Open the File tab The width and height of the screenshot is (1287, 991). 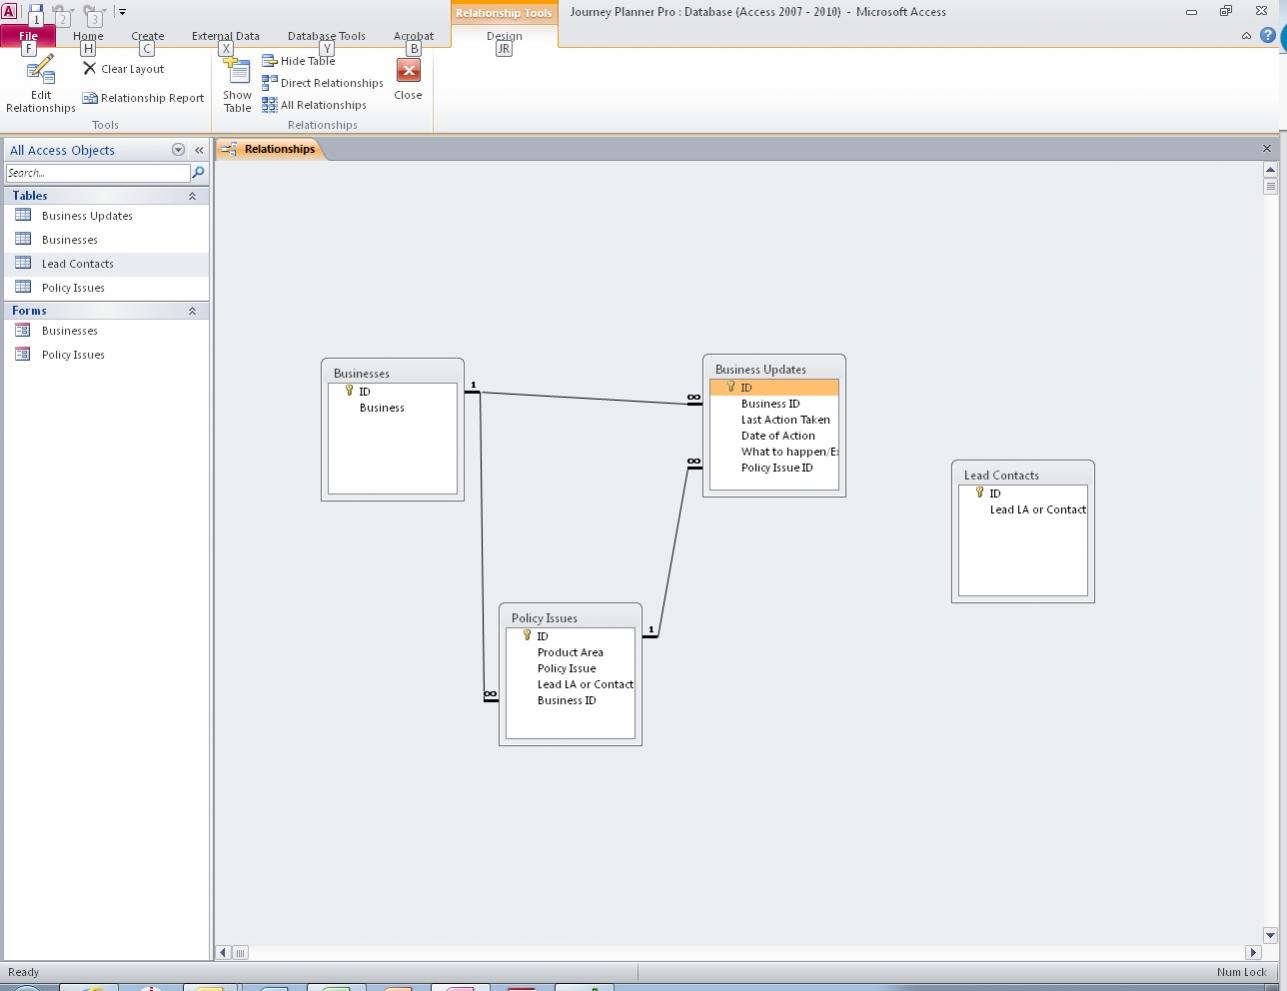tap(28, 36)
